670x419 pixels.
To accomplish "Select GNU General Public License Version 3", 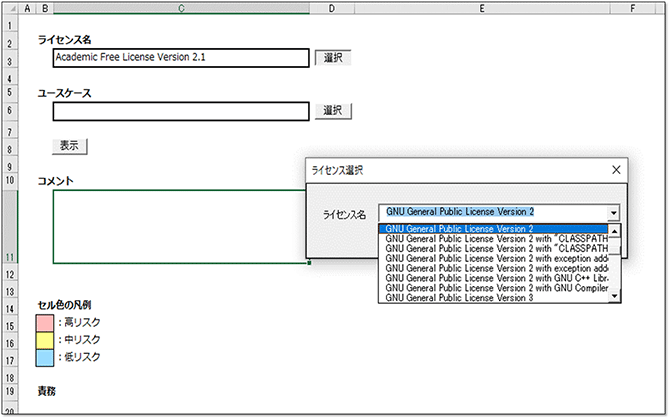I will (x=460, y=297).
